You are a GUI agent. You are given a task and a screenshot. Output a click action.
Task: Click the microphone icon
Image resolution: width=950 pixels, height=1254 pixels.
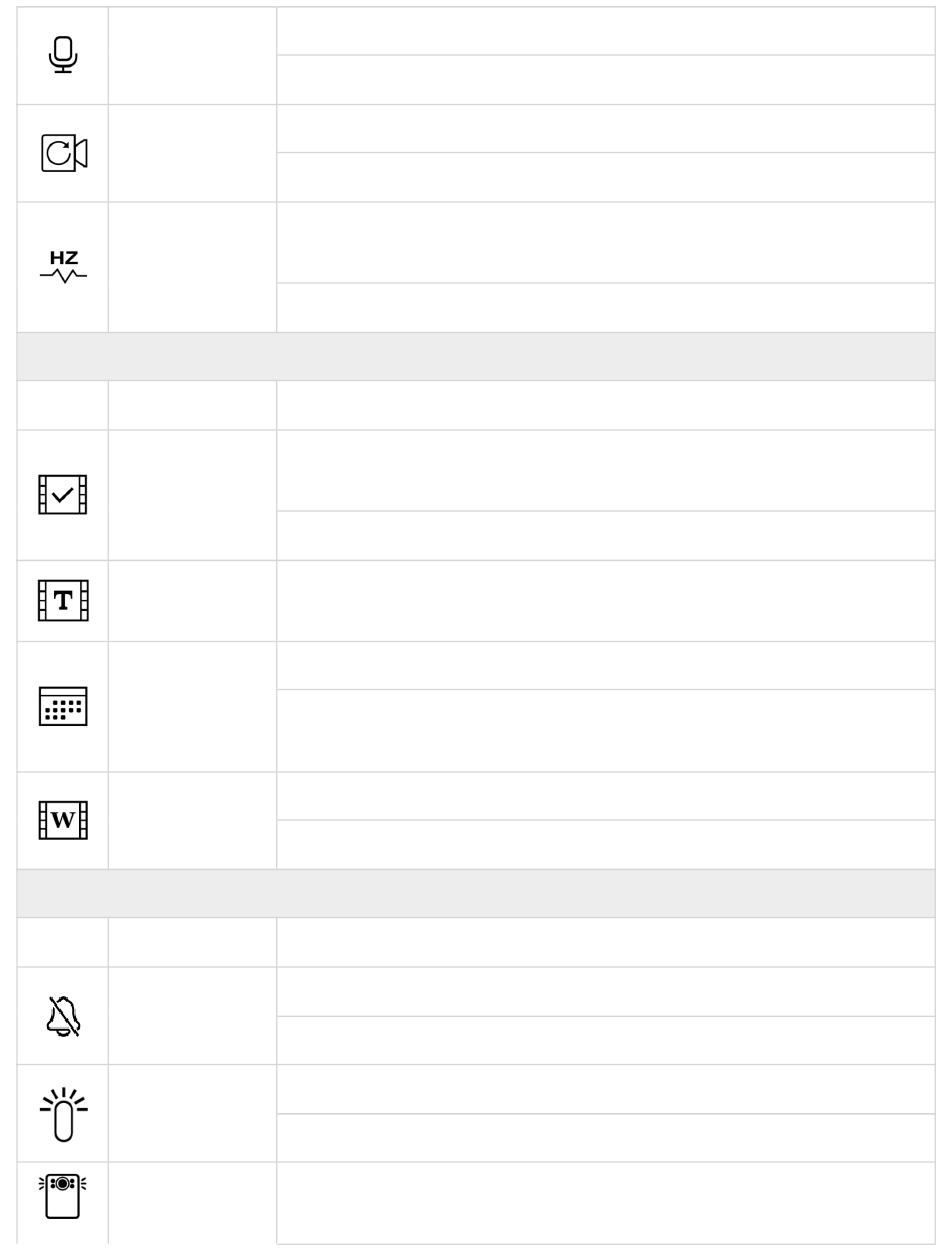click(x=63, y=54)
